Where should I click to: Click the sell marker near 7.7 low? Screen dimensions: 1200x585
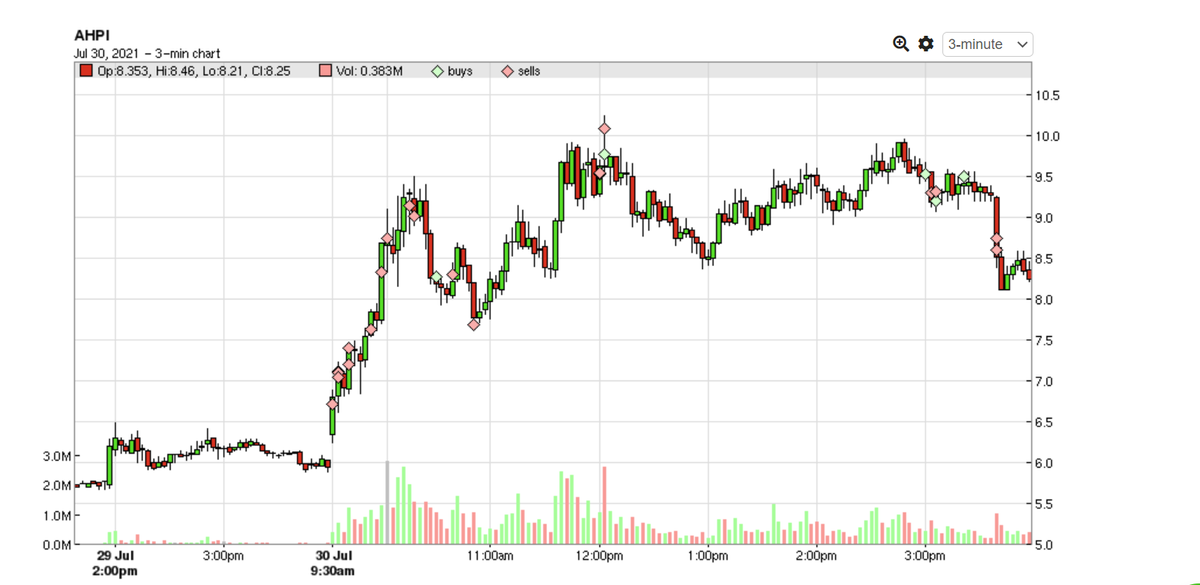[474, 324]
